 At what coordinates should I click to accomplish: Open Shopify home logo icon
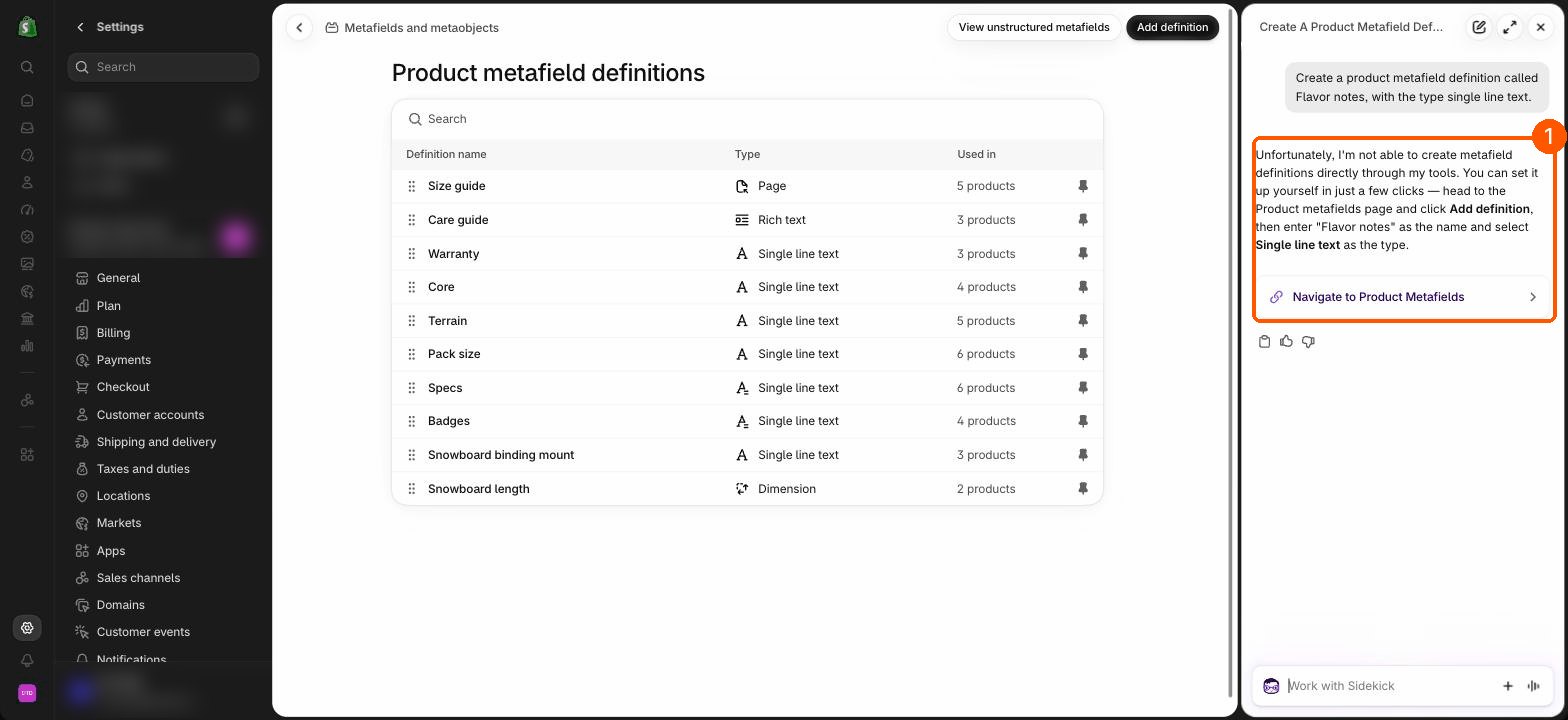pos(27,27)
